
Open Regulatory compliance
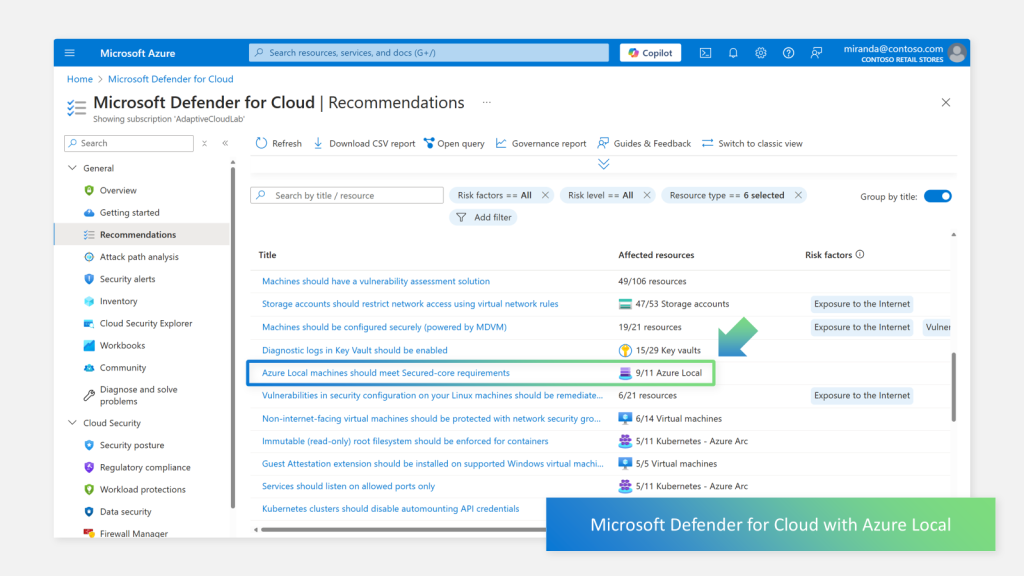coord(145,468)
